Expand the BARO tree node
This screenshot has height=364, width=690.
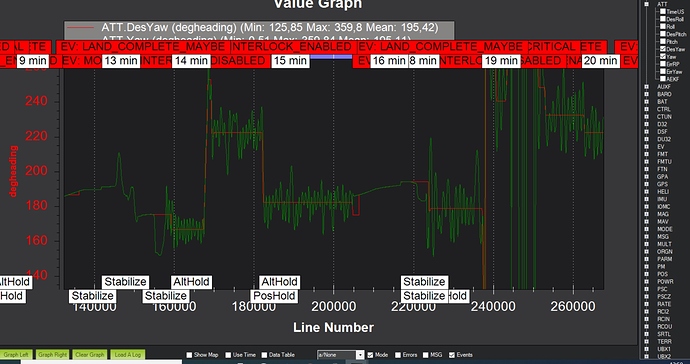click(646, 94)
